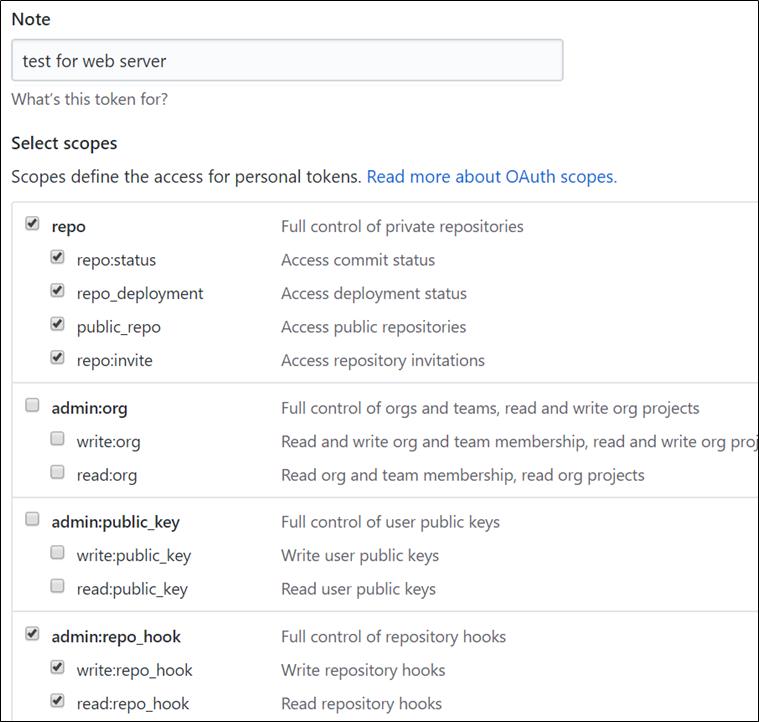Uncheck repo:invite scope
This screenshot has height=722, width=759.
click(x=57, y=358)
